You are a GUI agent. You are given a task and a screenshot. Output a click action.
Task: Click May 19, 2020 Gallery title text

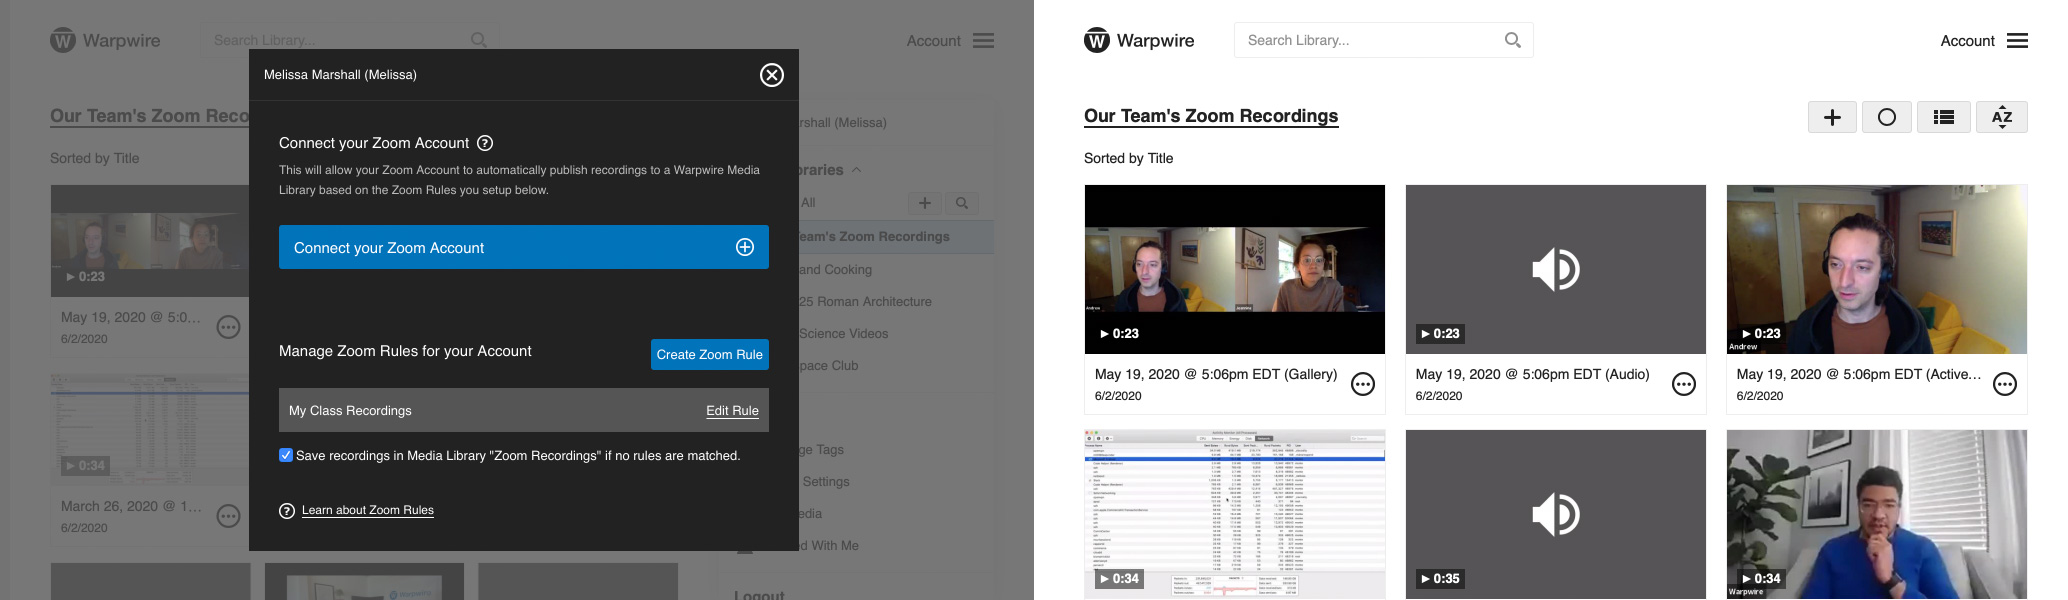[1216, 374]
